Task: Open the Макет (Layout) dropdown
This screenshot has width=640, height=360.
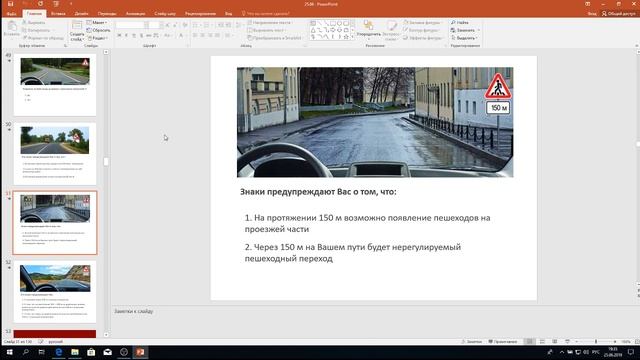Action: [97, 22]
